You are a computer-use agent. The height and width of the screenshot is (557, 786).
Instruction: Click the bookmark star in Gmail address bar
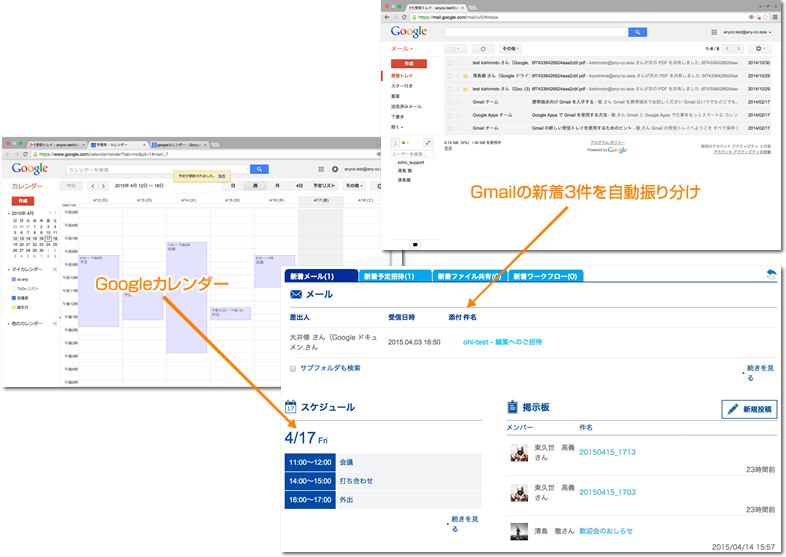click(x=765, y=17)
